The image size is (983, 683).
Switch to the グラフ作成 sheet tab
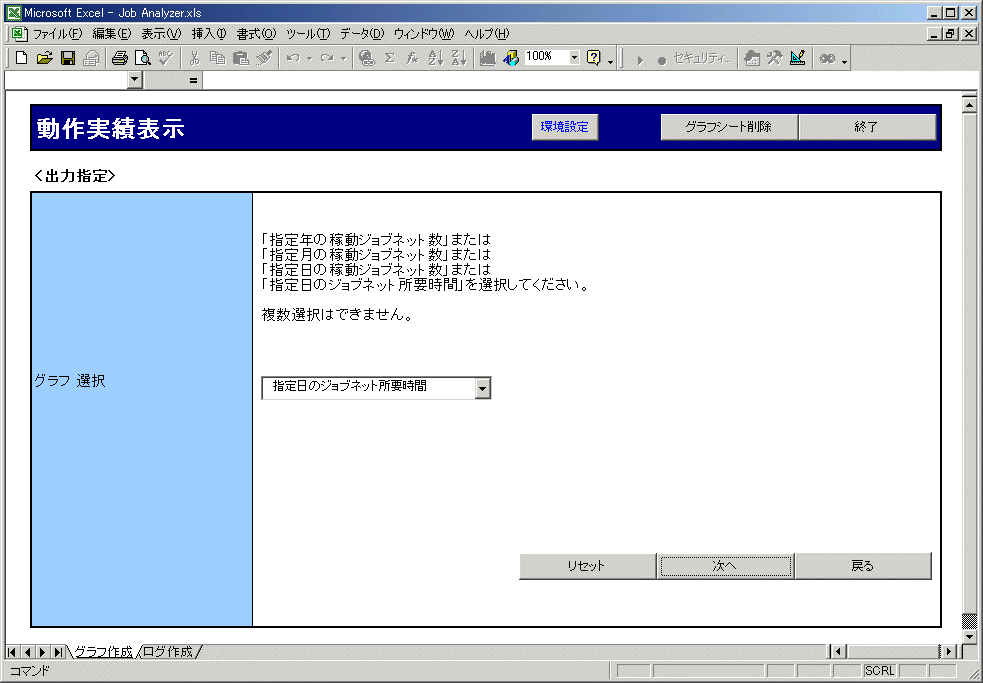point(103,652)
